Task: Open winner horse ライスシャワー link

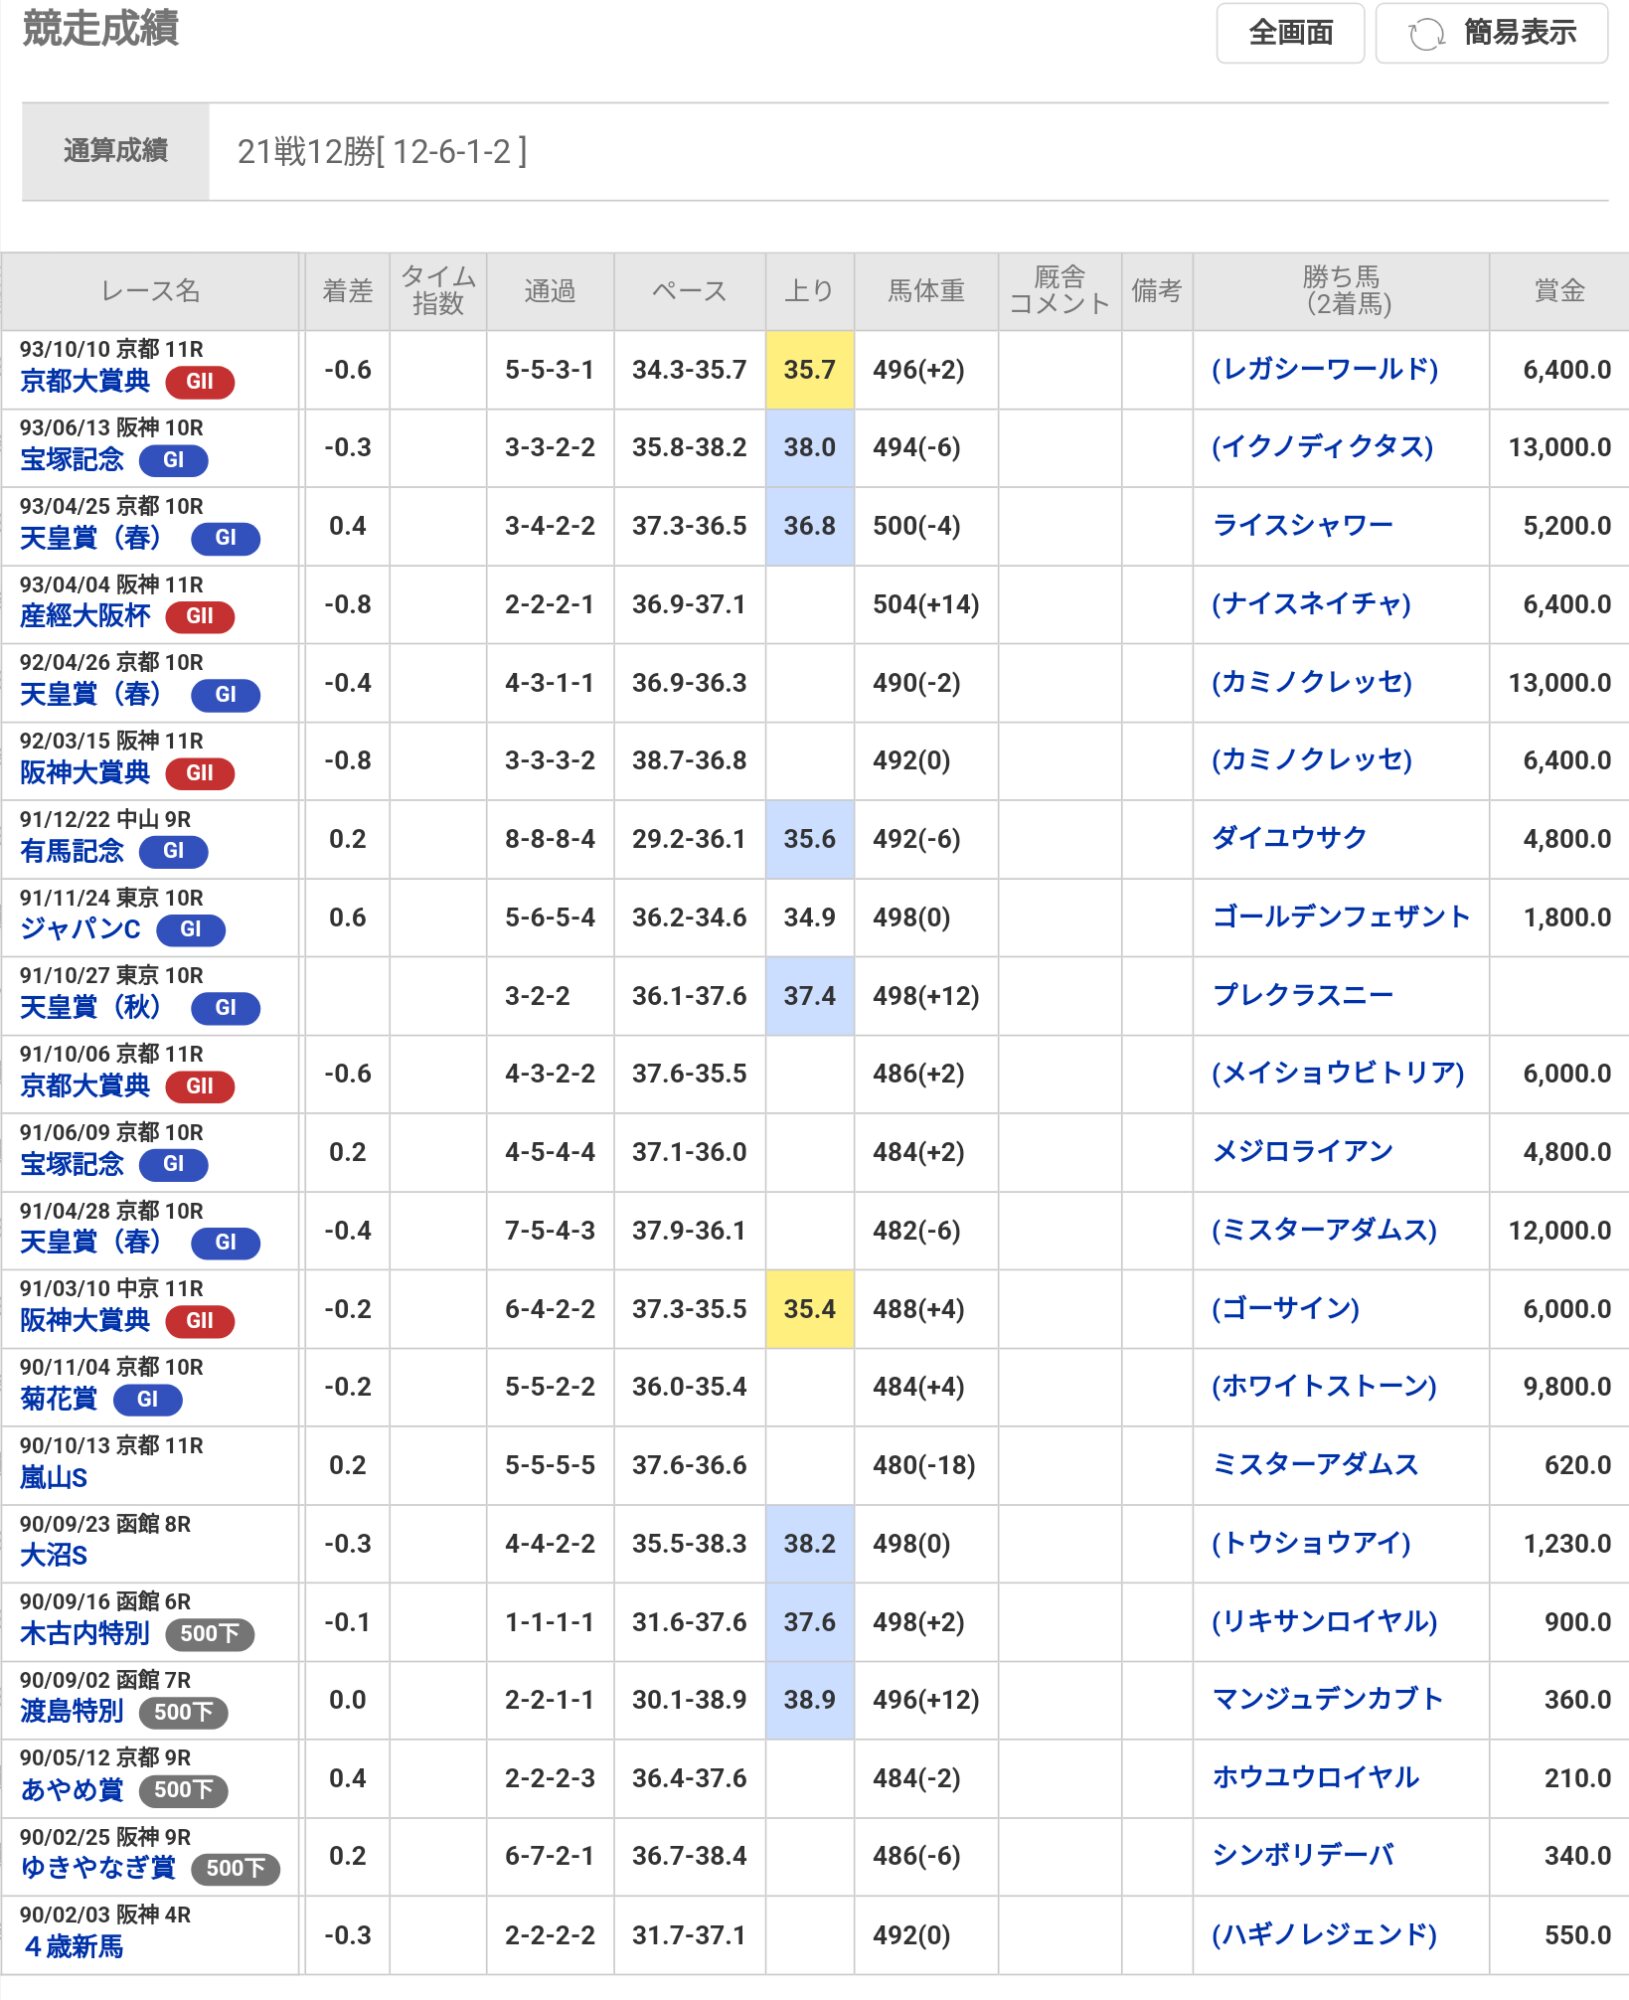Action: coord(1302,525)
